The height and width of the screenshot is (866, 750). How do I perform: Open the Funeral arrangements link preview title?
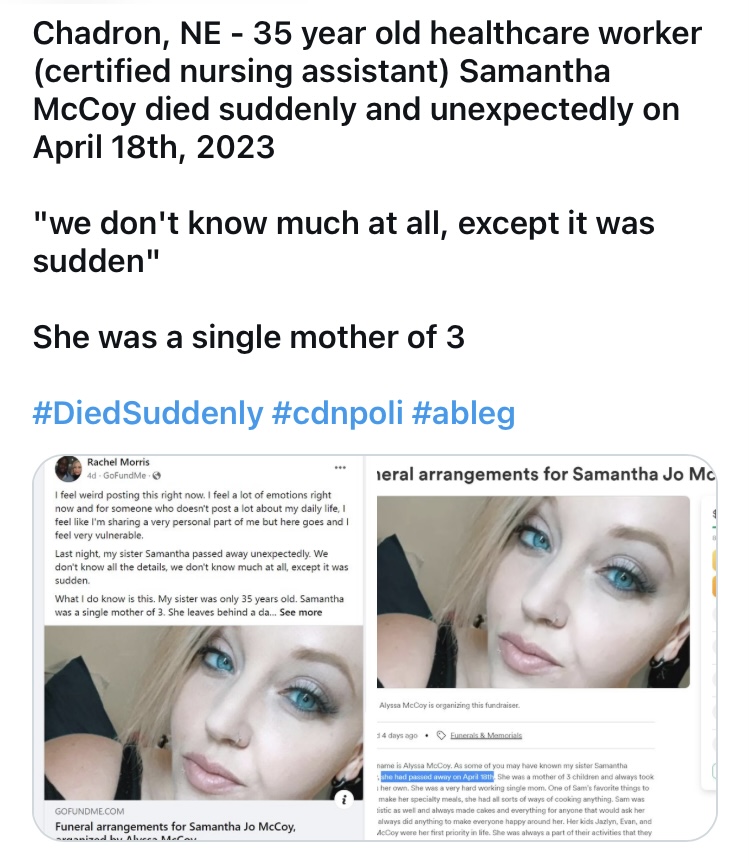tap(176, 826)
